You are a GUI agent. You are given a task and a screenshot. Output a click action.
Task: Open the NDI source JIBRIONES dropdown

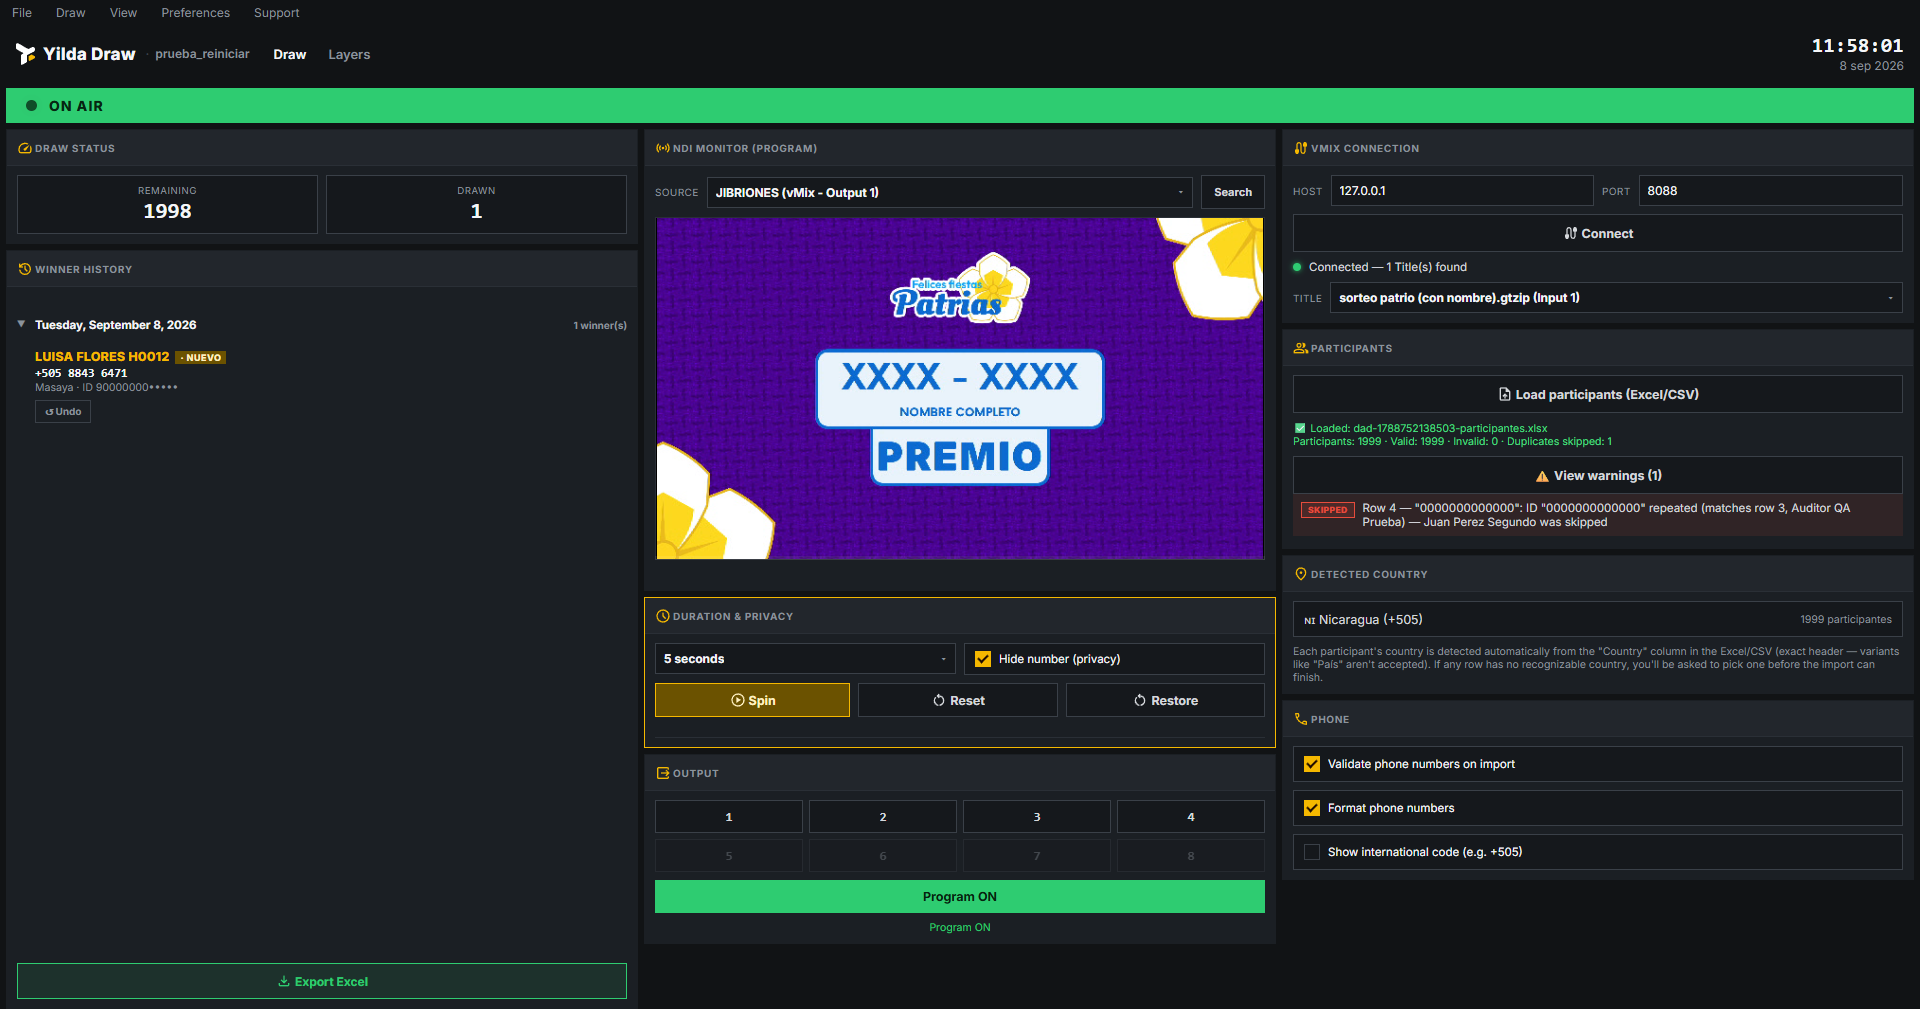pos(949,192)
